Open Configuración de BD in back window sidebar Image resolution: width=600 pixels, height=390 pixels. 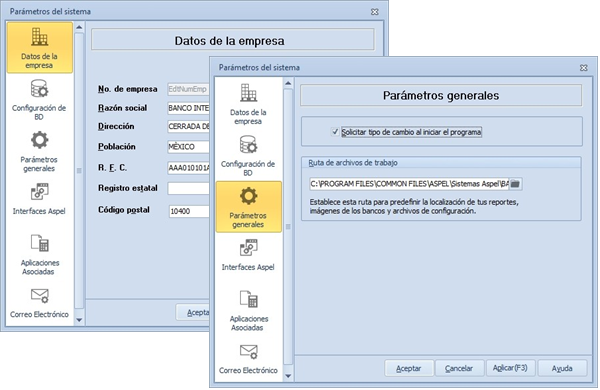[x=39, y=100]
